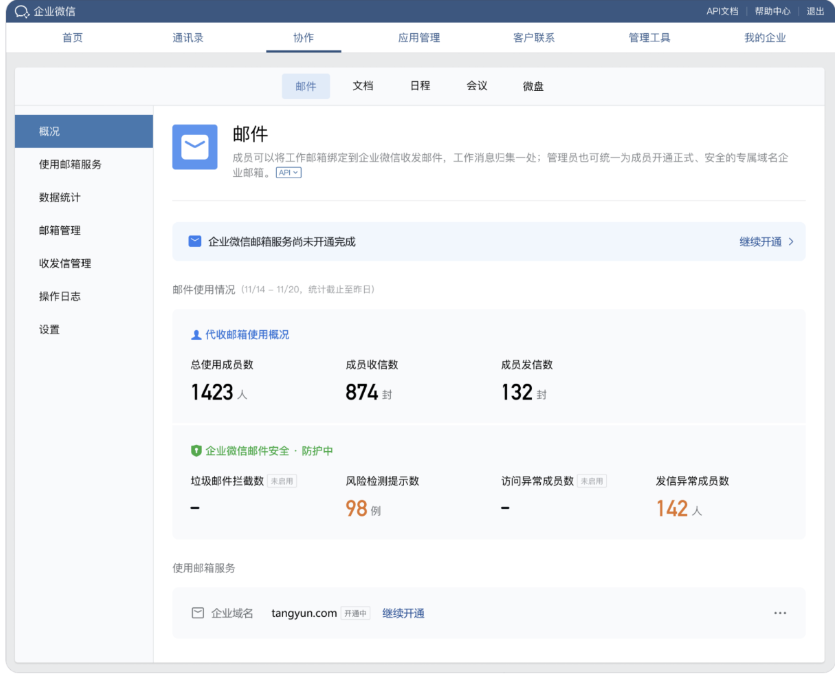Click the 开通中 status badge beside tangyun.com
Viewport: 835px width, 675px height.
tap(355, 613)
